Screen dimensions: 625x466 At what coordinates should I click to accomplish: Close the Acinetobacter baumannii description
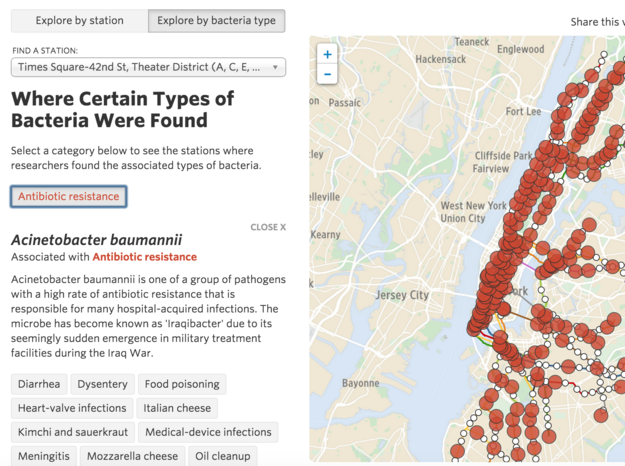pyautogui.click(x=268, y=227)
